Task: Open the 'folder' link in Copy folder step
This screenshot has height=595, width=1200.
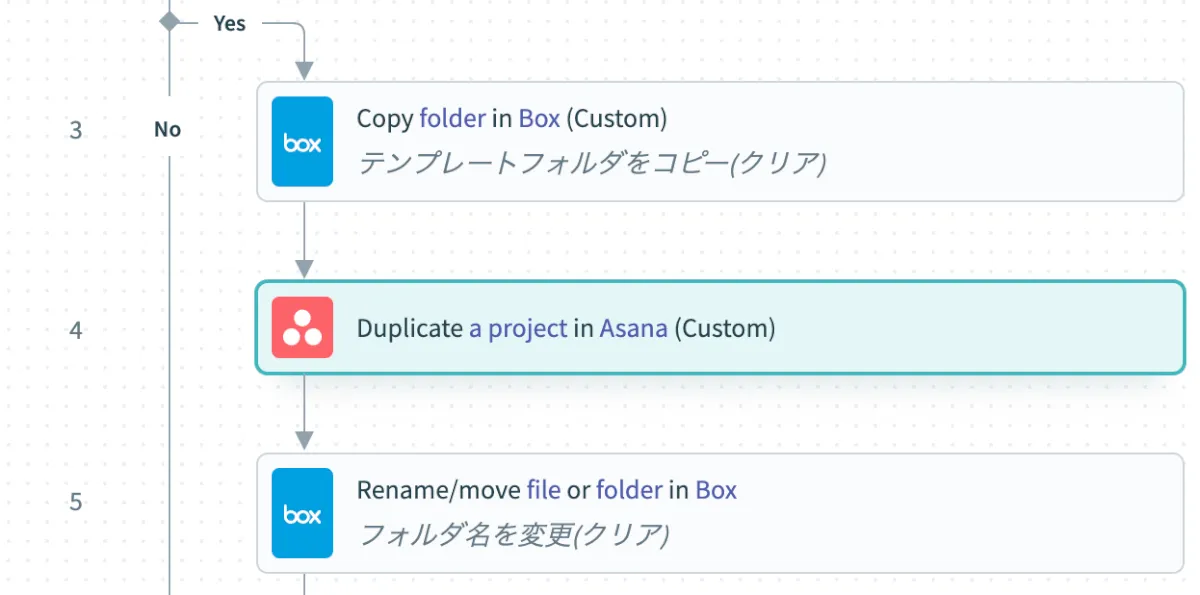Action: 451,118
